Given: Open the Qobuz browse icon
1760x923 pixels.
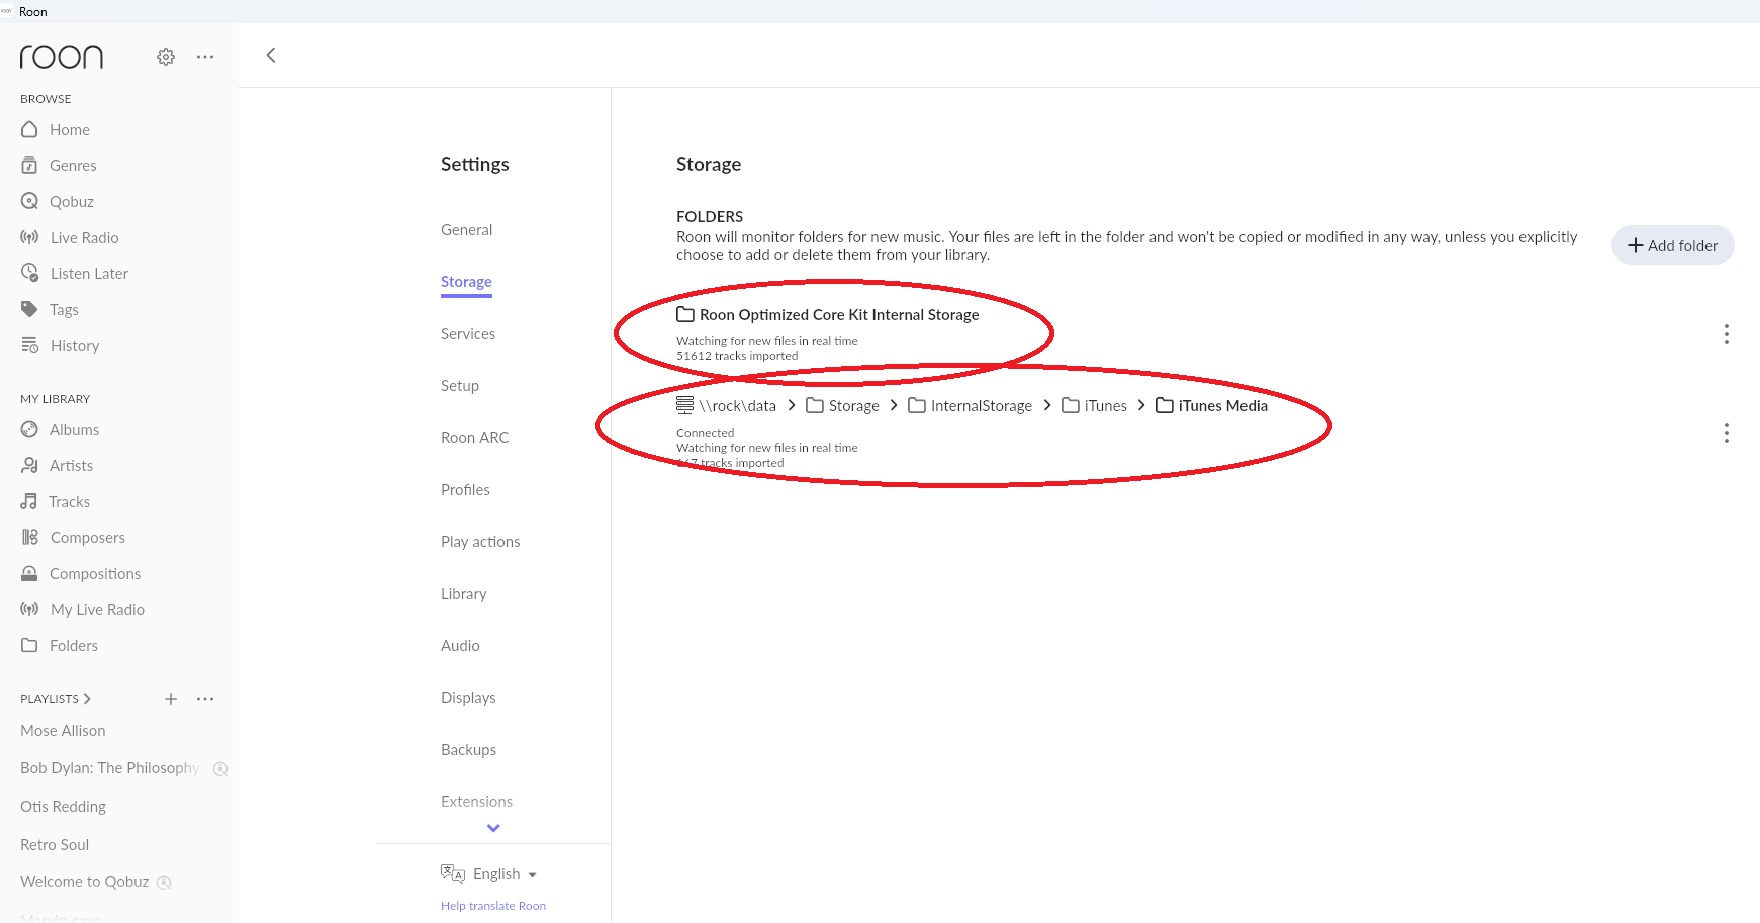Looking at the screenshot, I should click(30, 201).
